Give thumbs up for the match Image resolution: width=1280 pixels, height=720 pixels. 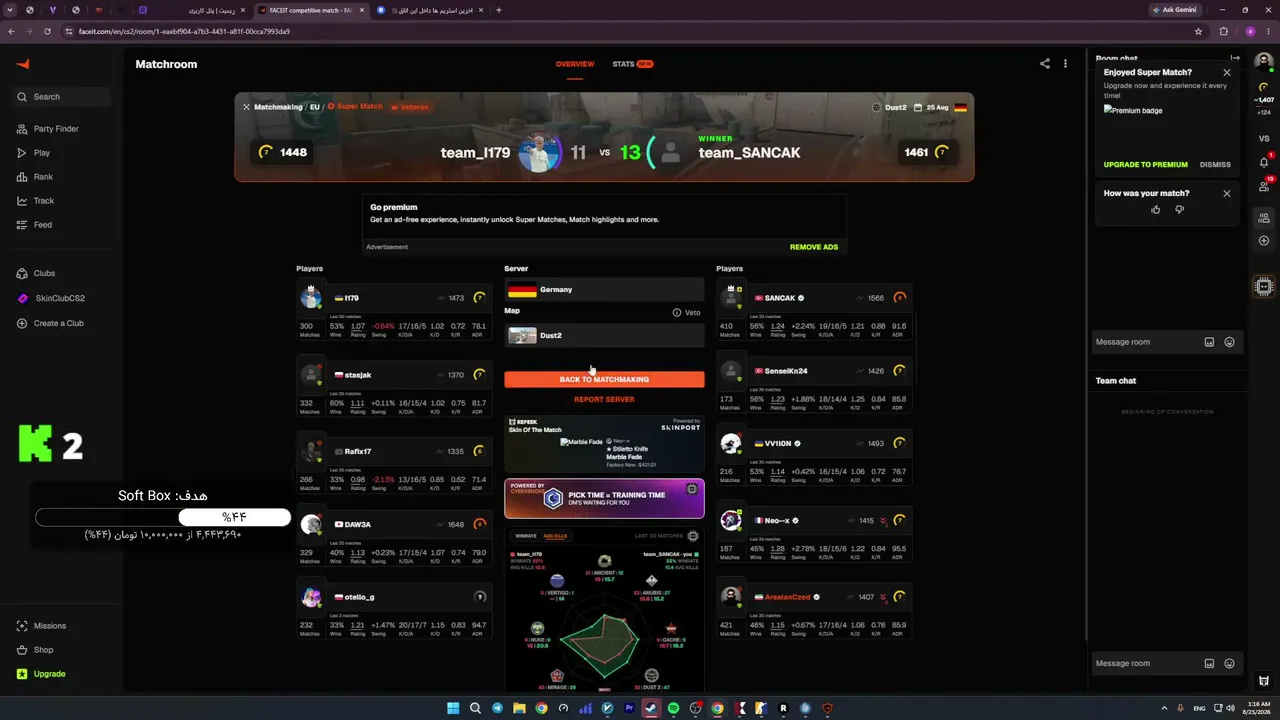1156,210
